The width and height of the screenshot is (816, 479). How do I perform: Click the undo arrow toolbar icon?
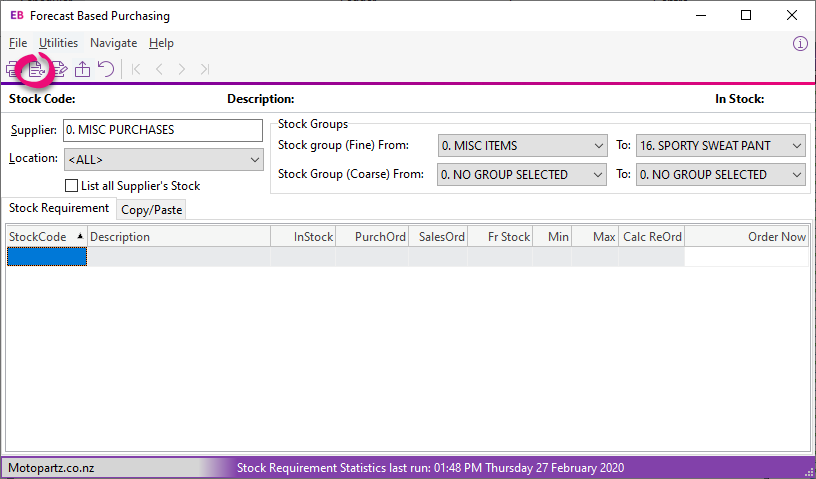click(x=106, y=69)
